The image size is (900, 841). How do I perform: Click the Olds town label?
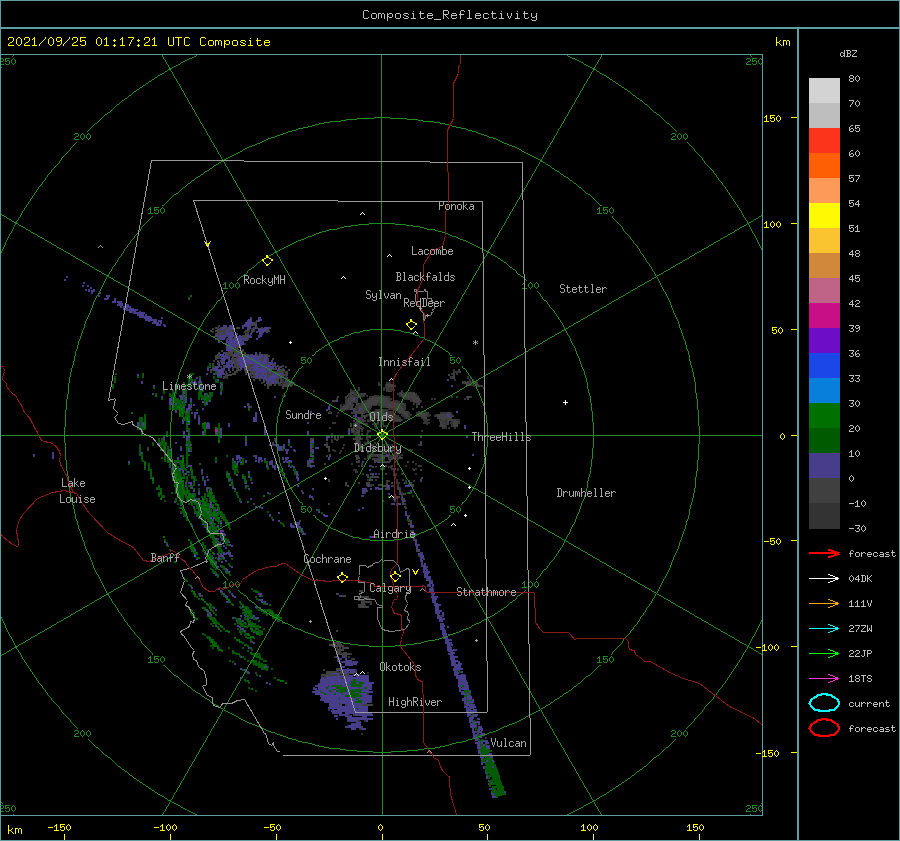pos(381,417)
